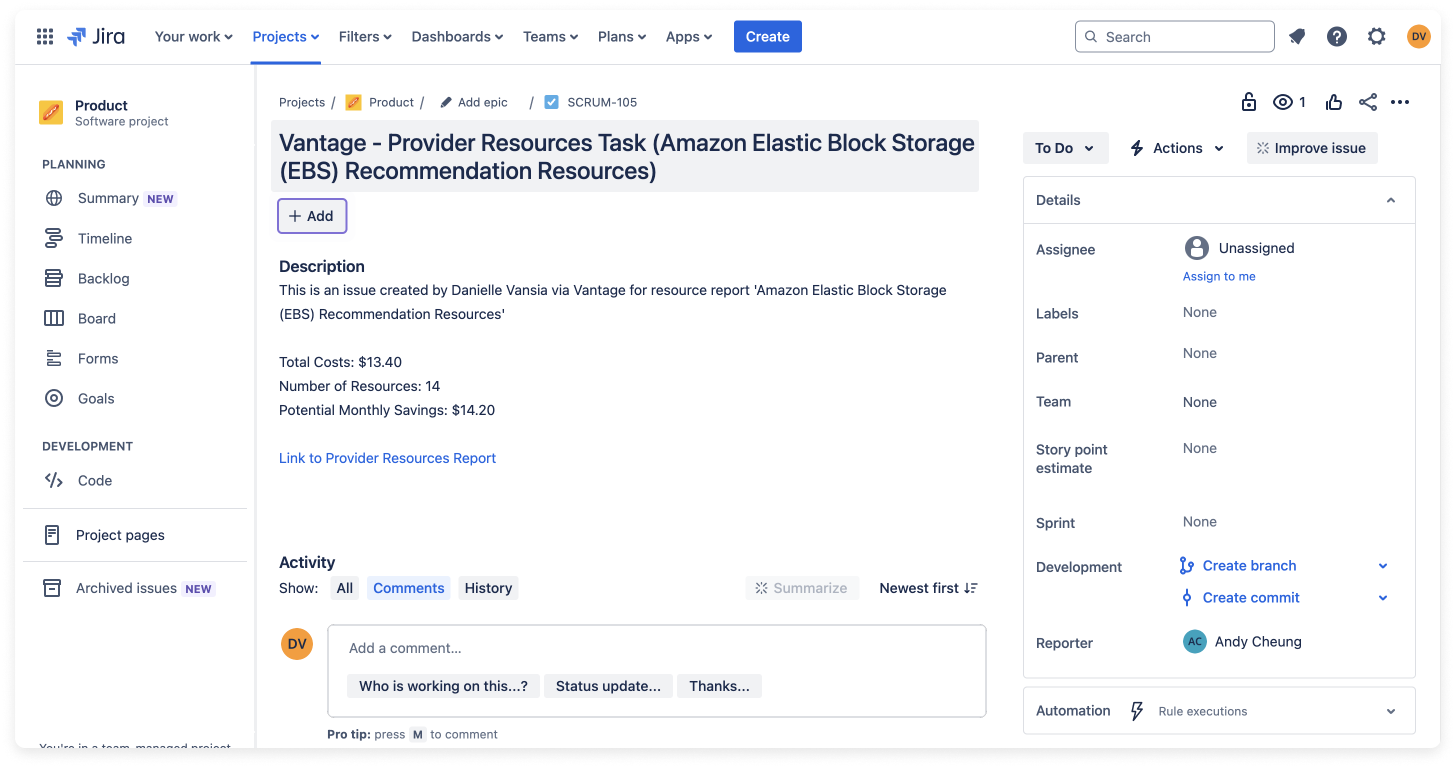Click the Create branch icon

[x=1187, y=566]
